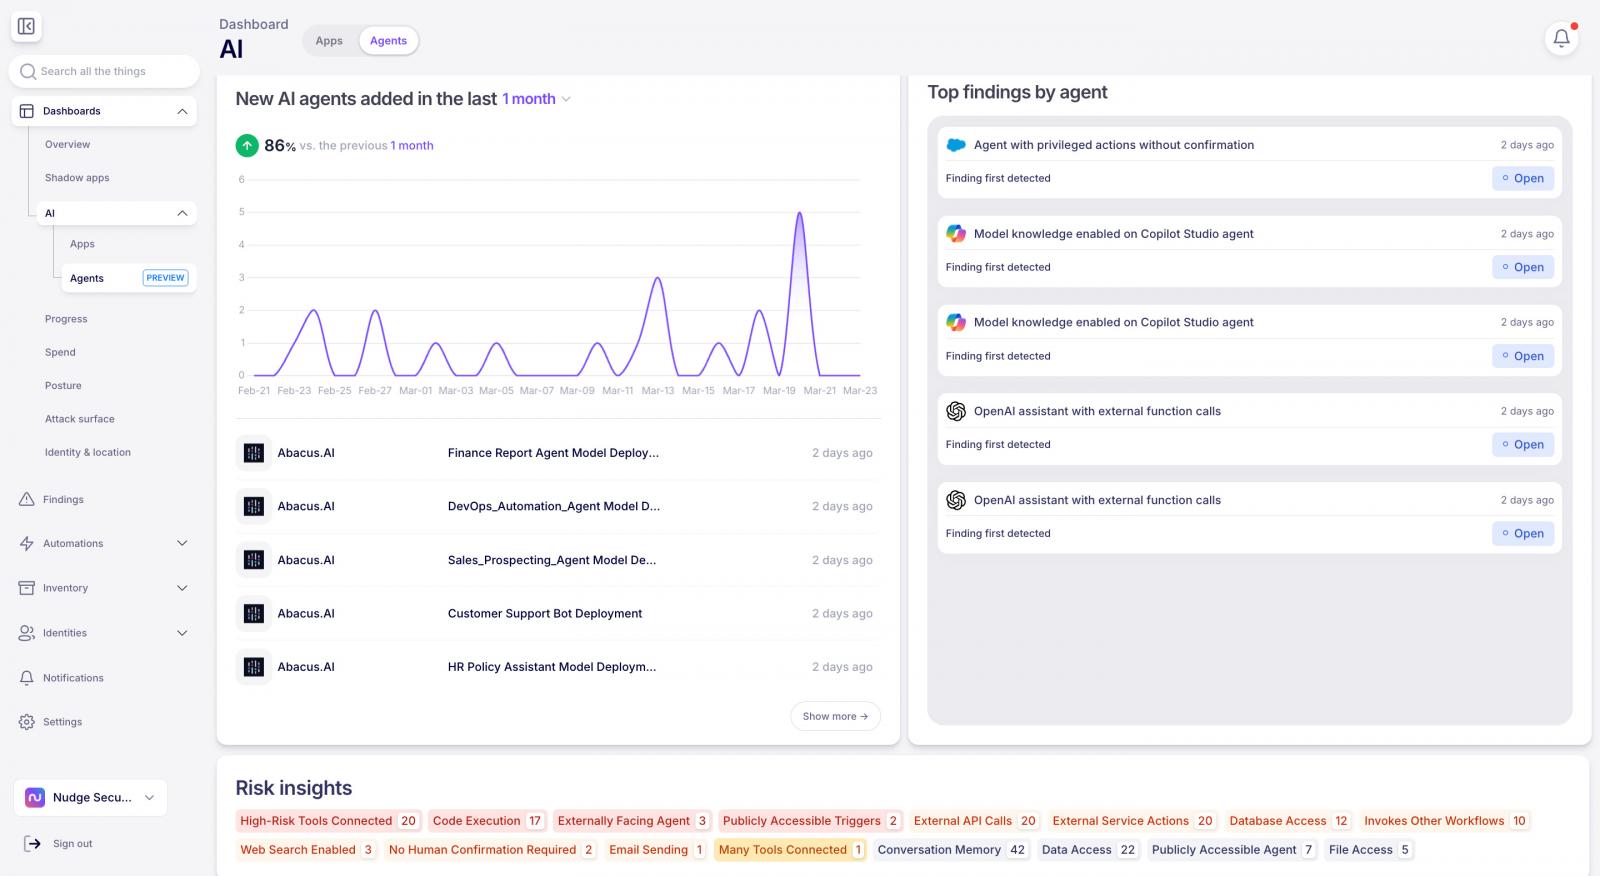Click the sidebar Notifications bell icon

coord(27,677)
